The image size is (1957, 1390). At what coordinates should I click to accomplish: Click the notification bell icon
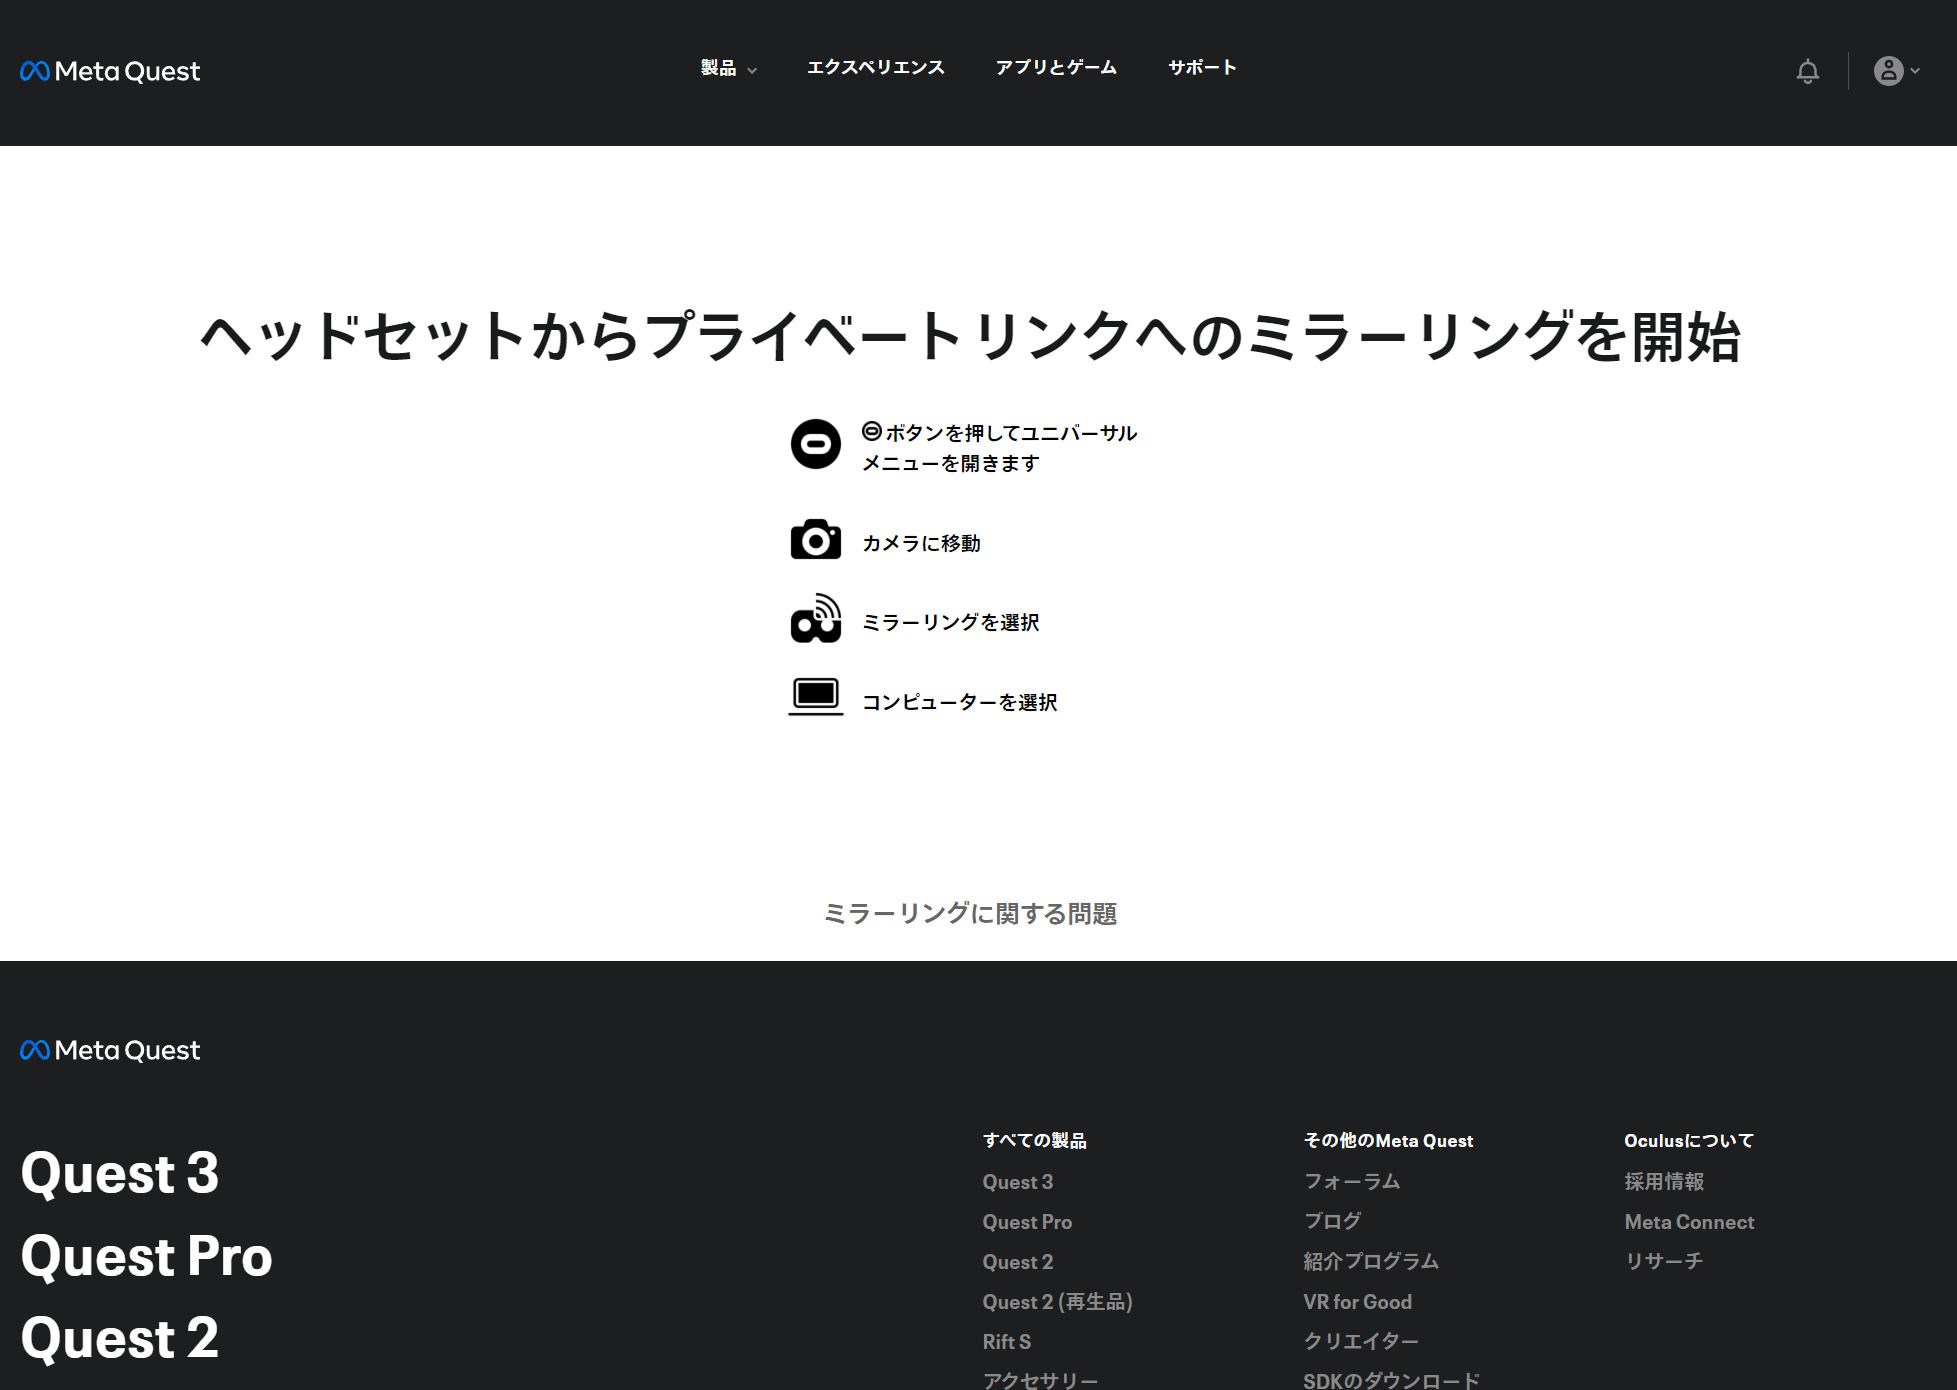tap(1807, 71)
